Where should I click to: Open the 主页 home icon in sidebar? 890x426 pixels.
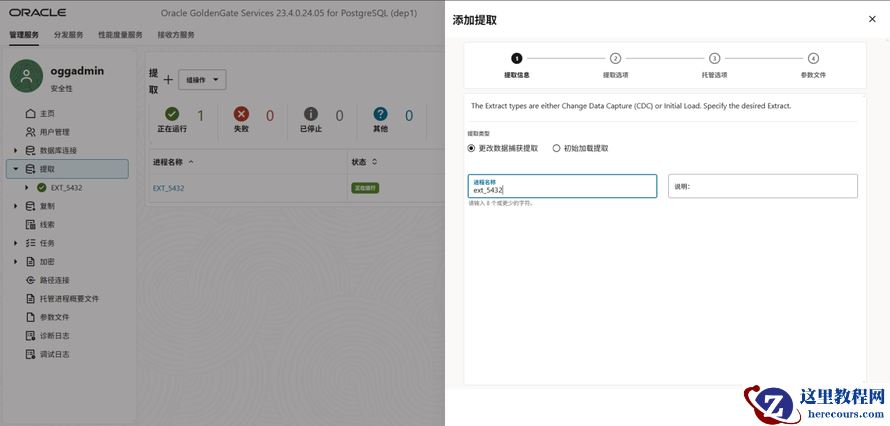point(31,113)
